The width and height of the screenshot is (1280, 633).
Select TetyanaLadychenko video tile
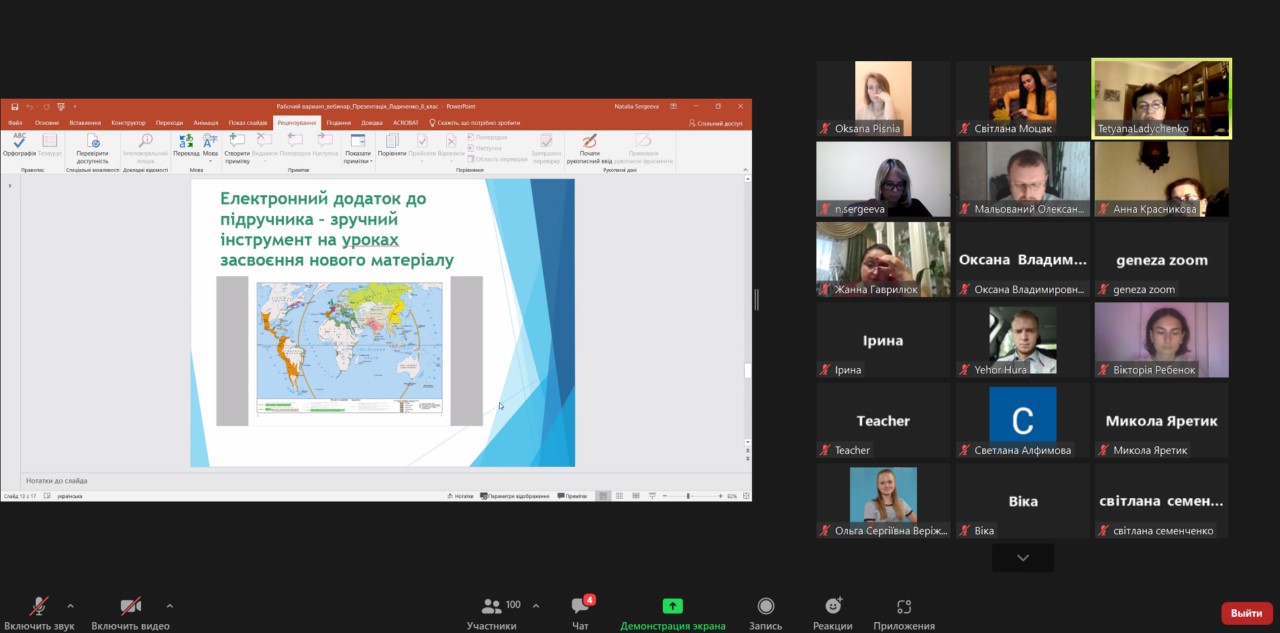click(1161, 98)
